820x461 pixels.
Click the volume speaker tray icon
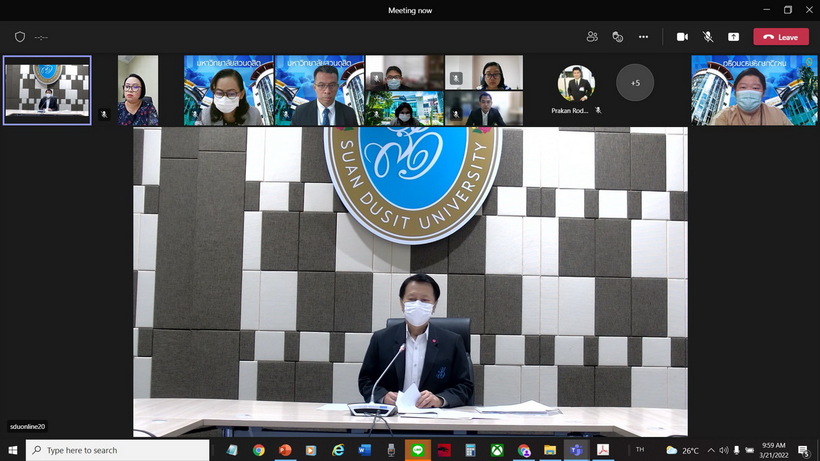pos(724,450)
